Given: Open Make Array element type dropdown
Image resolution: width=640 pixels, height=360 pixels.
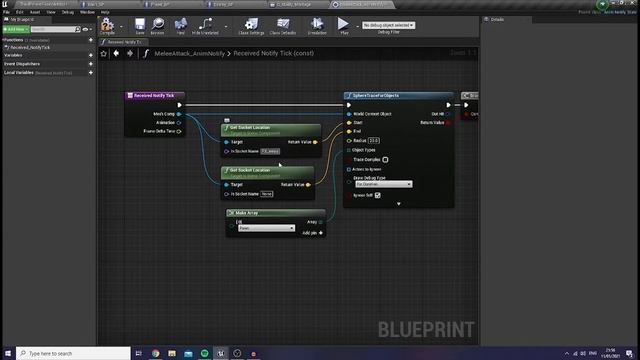Looking at the screenshot, I should point(266,228).
